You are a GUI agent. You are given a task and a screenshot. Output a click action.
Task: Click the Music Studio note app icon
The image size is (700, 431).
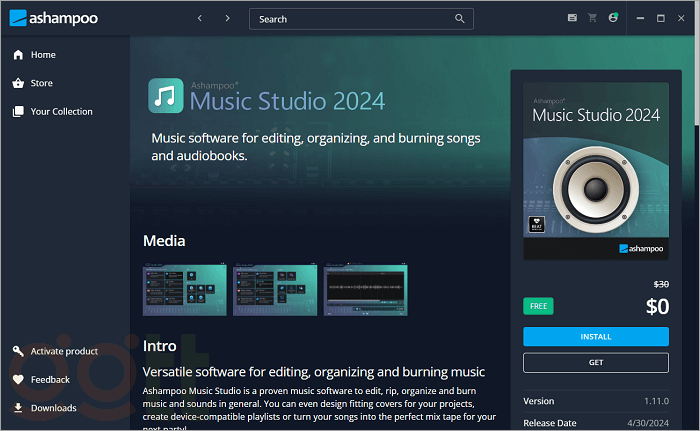pos(165,96)
